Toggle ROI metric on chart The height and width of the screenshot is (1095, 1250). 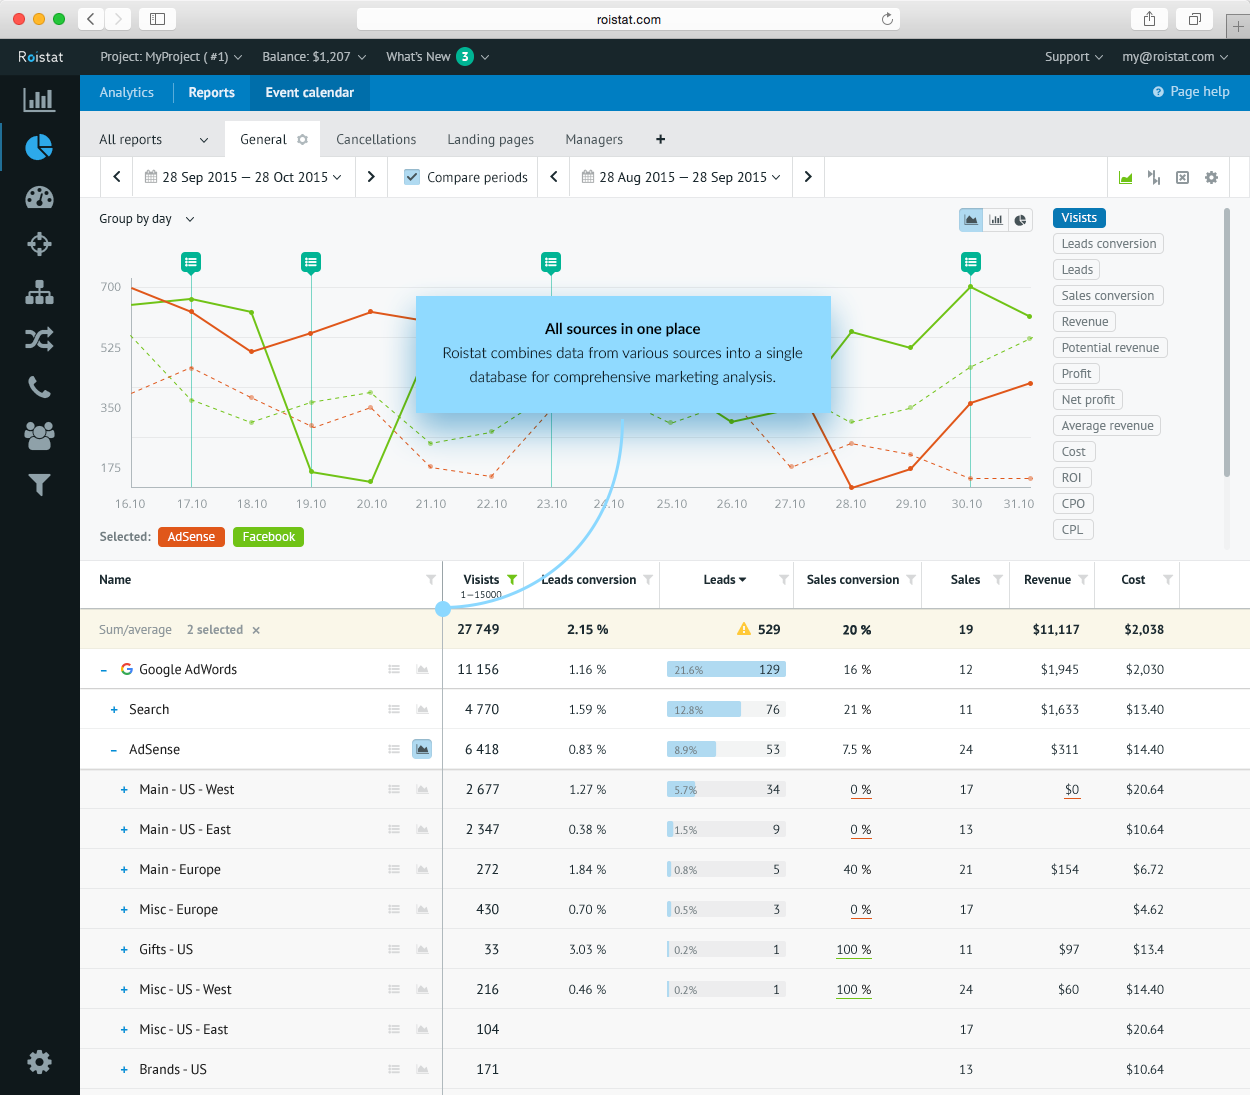(x=1072, y=478)
